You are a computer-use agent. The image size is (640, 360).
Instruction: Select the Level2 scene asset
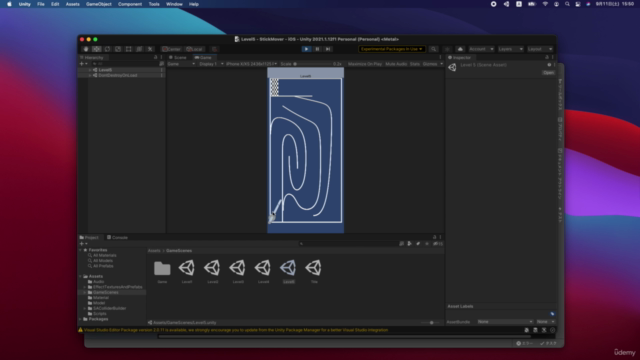pos(212,271)
